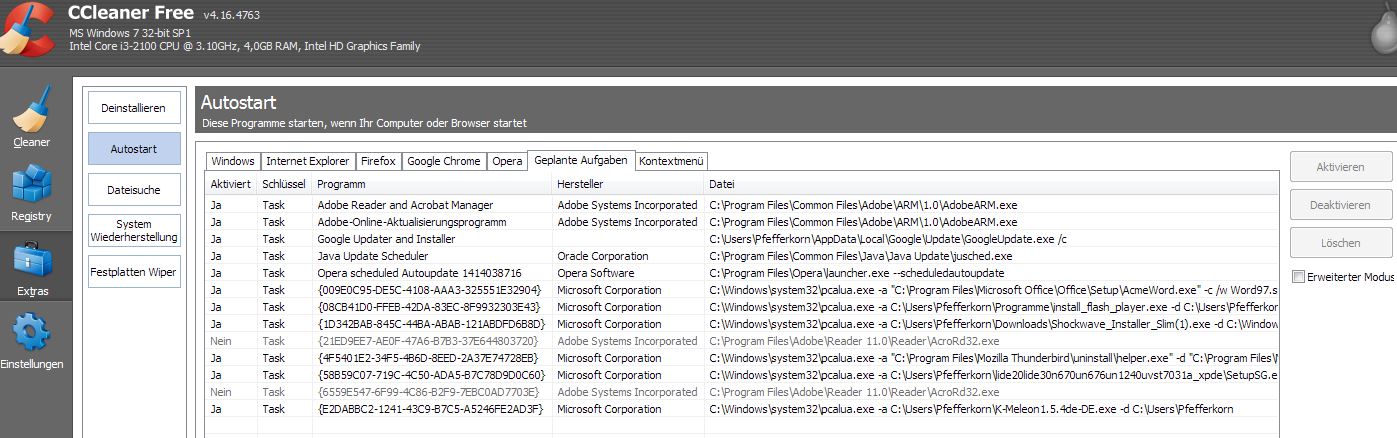
Task: Click the CCleaner logo icon
Action: click(26, 28)
